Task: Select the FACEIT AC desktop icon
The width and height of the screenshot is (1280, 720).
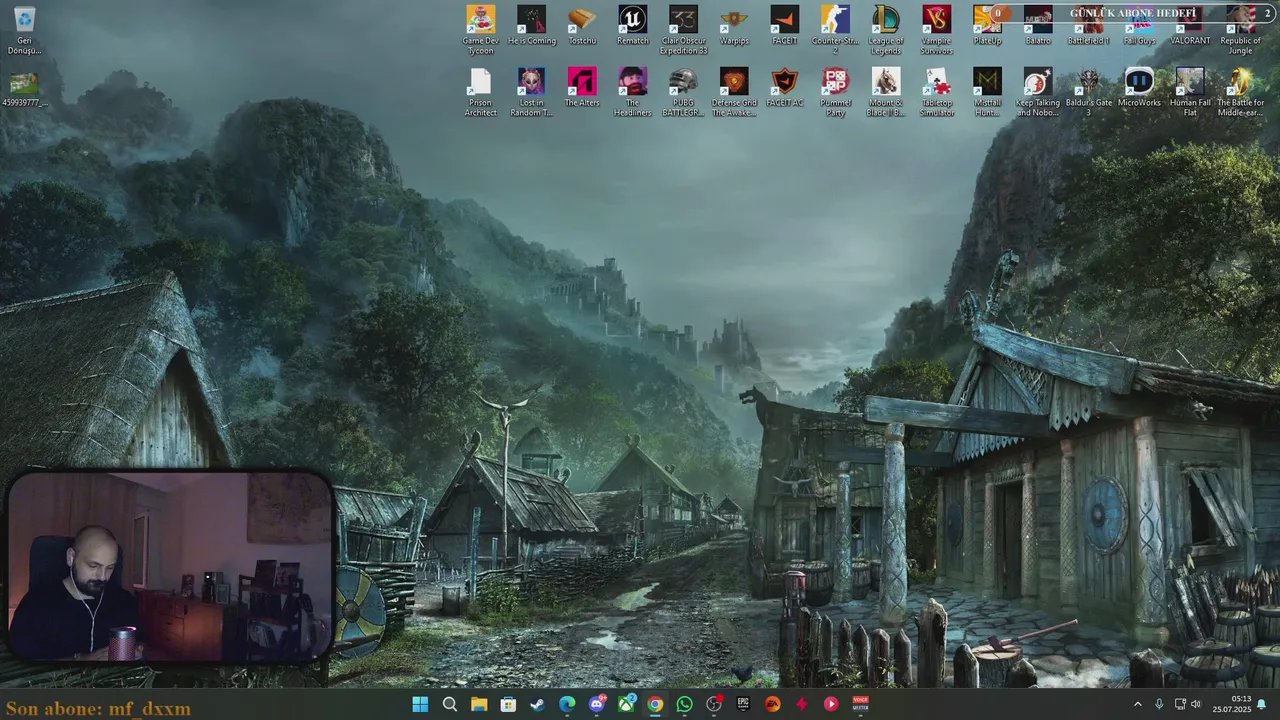Action: point(785,88)
